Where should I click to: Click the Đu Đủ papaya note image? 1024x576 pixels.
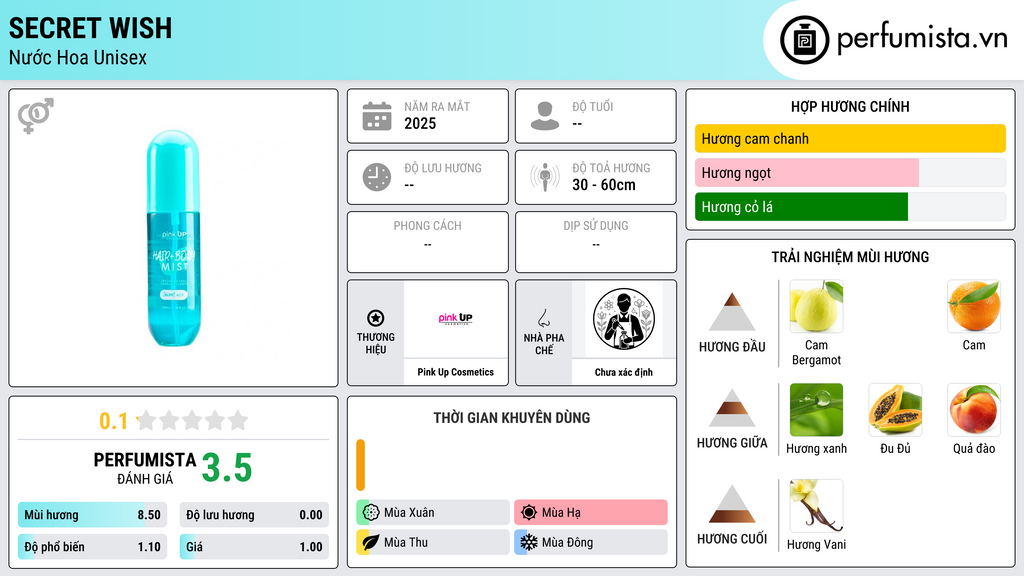coord(895,409)
